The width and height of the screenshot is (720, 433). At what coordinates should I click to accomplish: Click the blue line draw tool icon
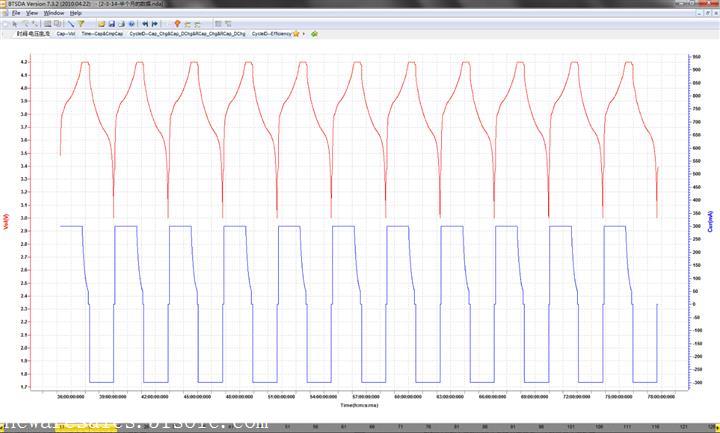pos(70,23)
